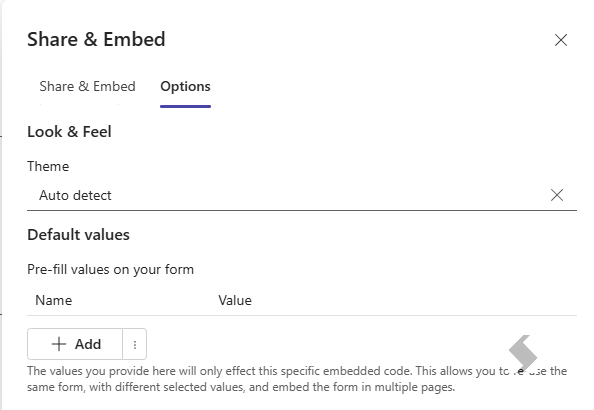Click the empty space right of Auto detect text
This screenshot has width=594, height=410.
coord(330,195)
